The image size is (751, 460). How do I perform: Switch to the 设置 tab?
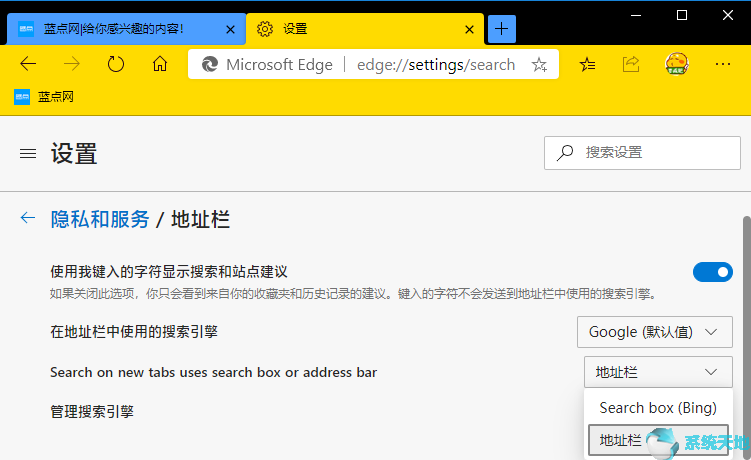tap(365, 29)
